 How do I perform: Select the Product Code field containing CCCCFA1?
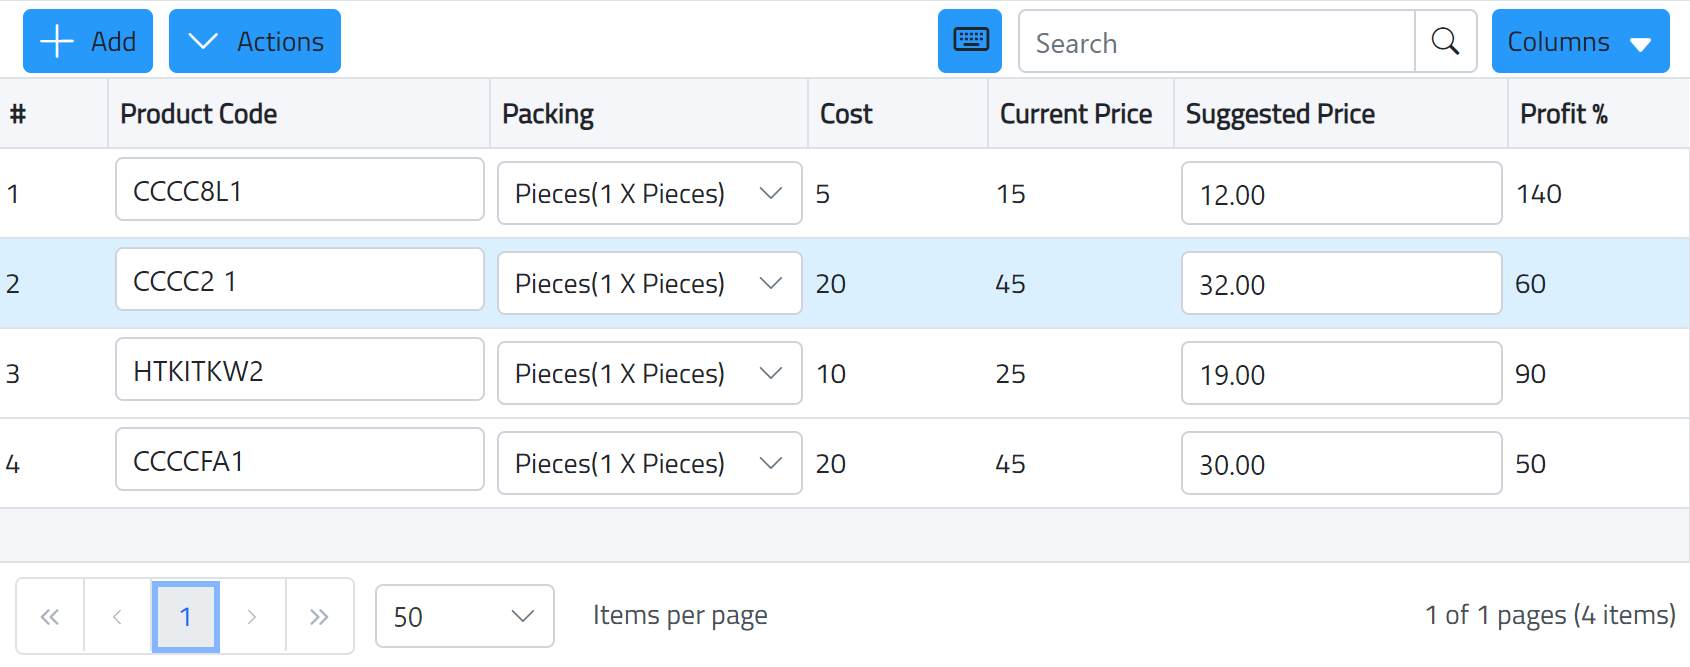[299, 459]
